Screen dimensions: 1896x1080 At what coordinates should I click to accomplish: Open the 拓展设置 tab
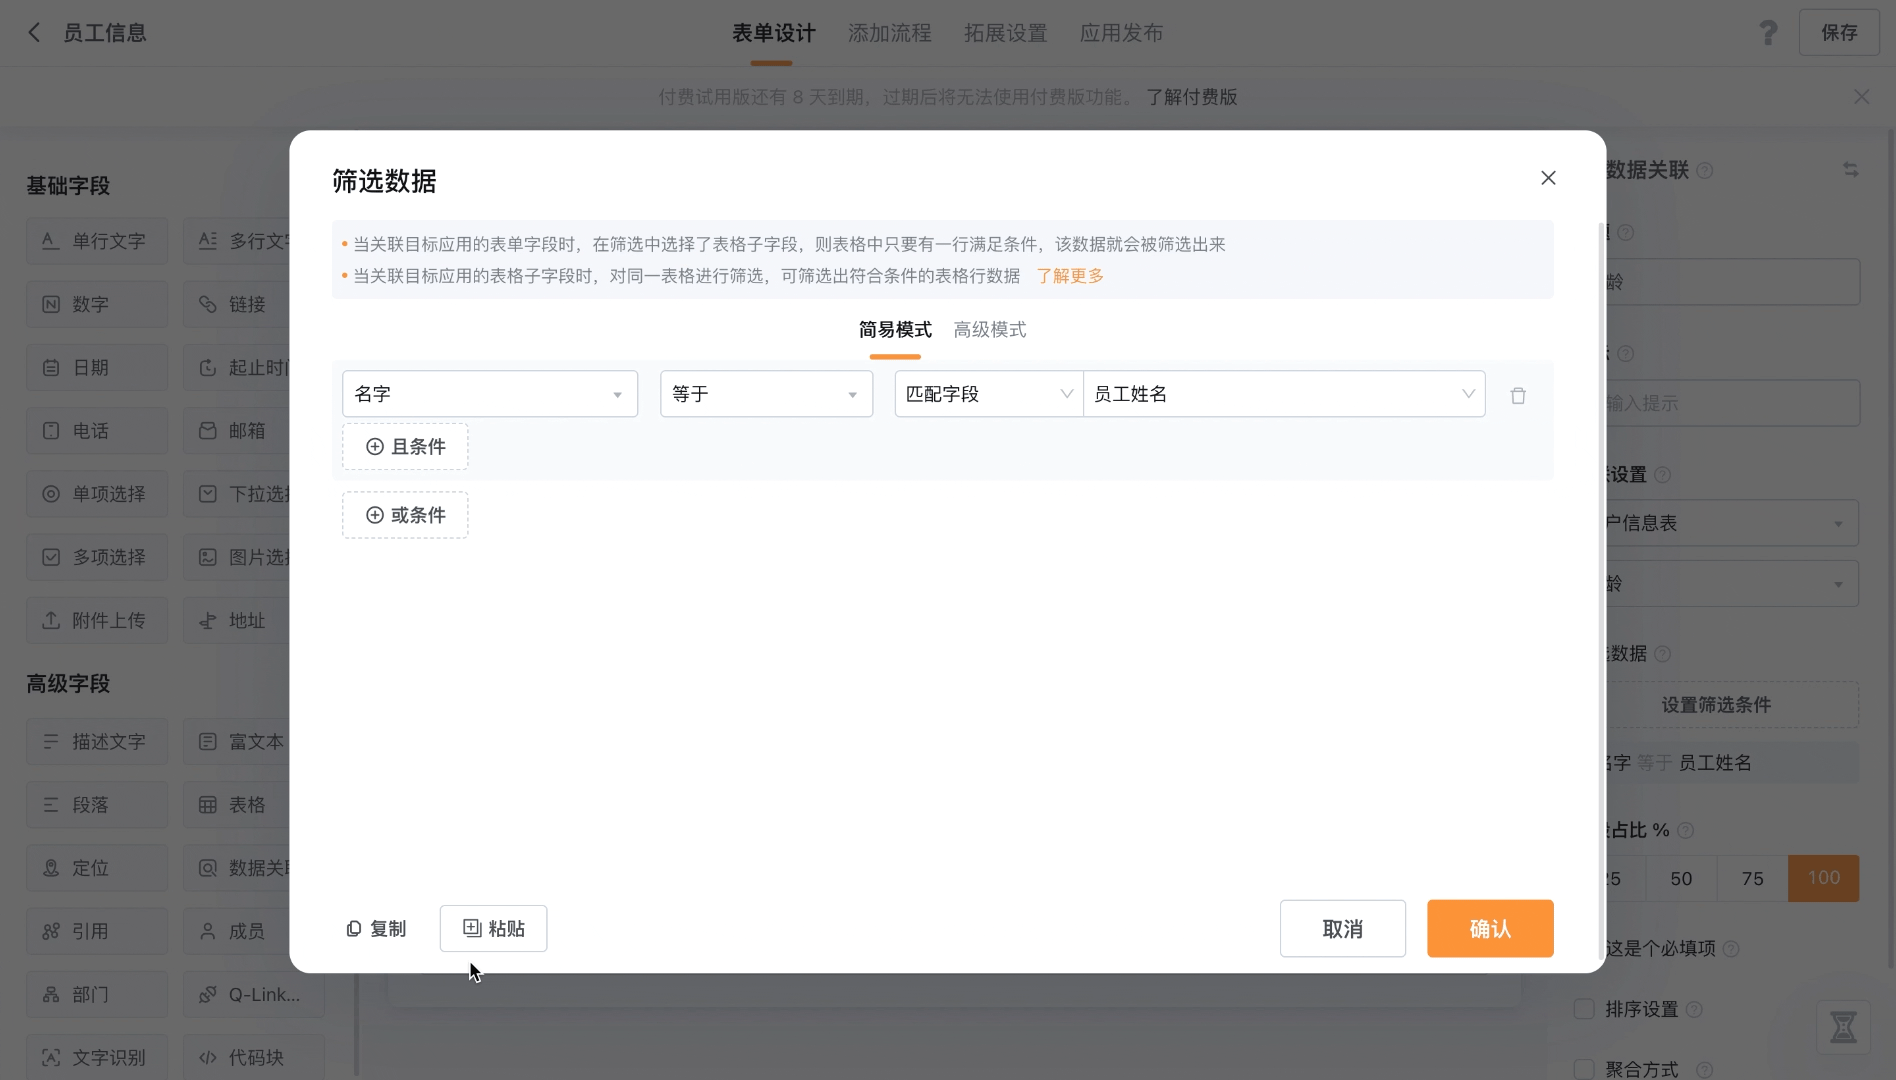pyautogui.click(x=1005, y=33)
